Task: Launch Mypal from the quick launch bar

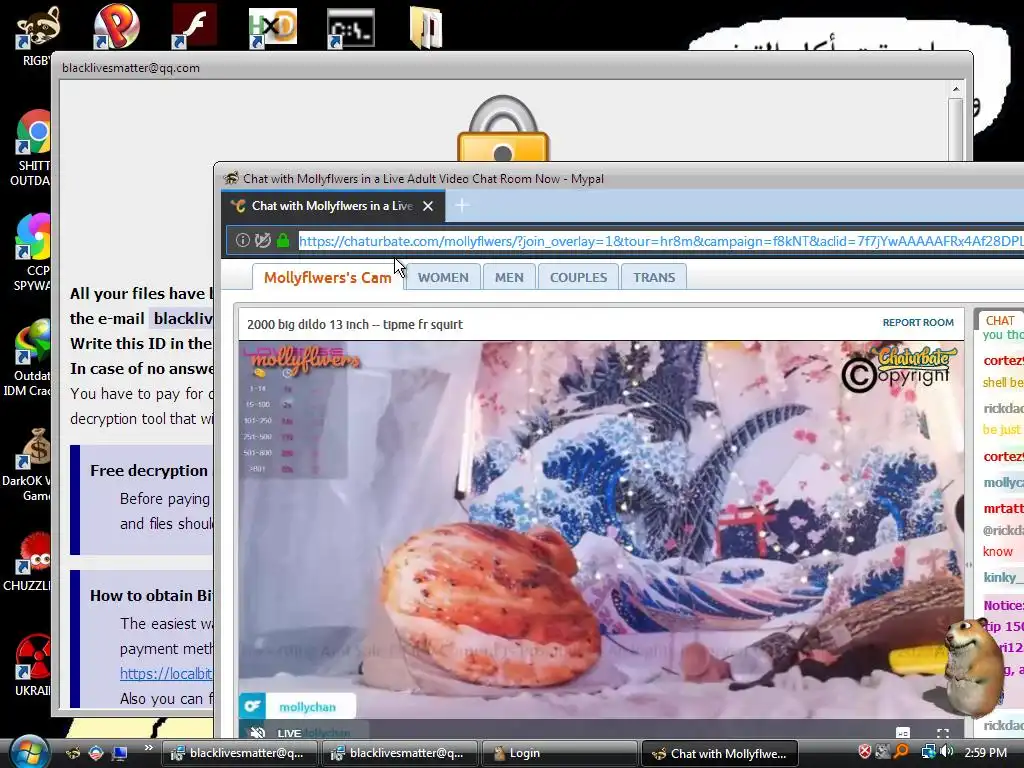Action: (73, 753)
